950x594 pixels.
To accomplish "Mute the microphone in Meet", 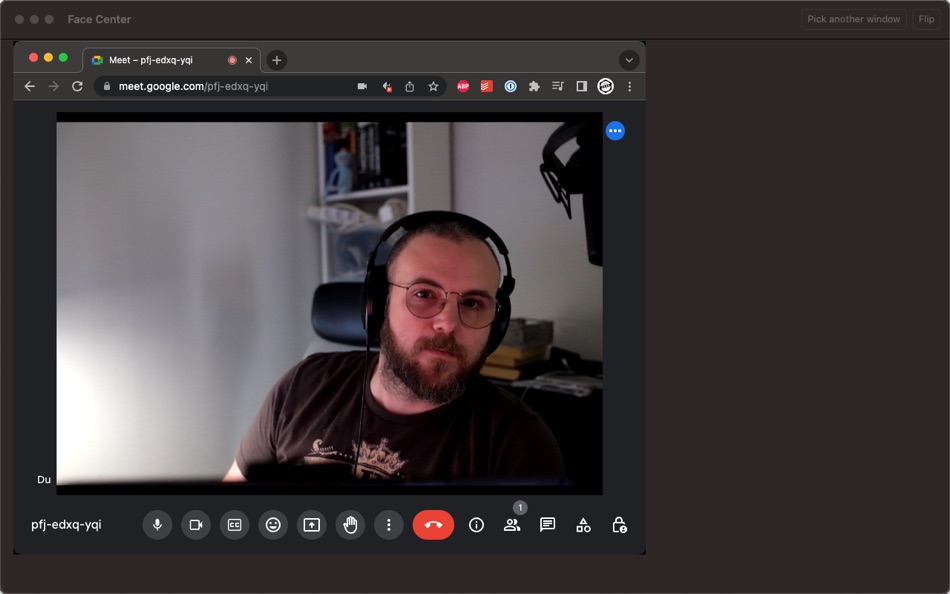I will point(157,525).
